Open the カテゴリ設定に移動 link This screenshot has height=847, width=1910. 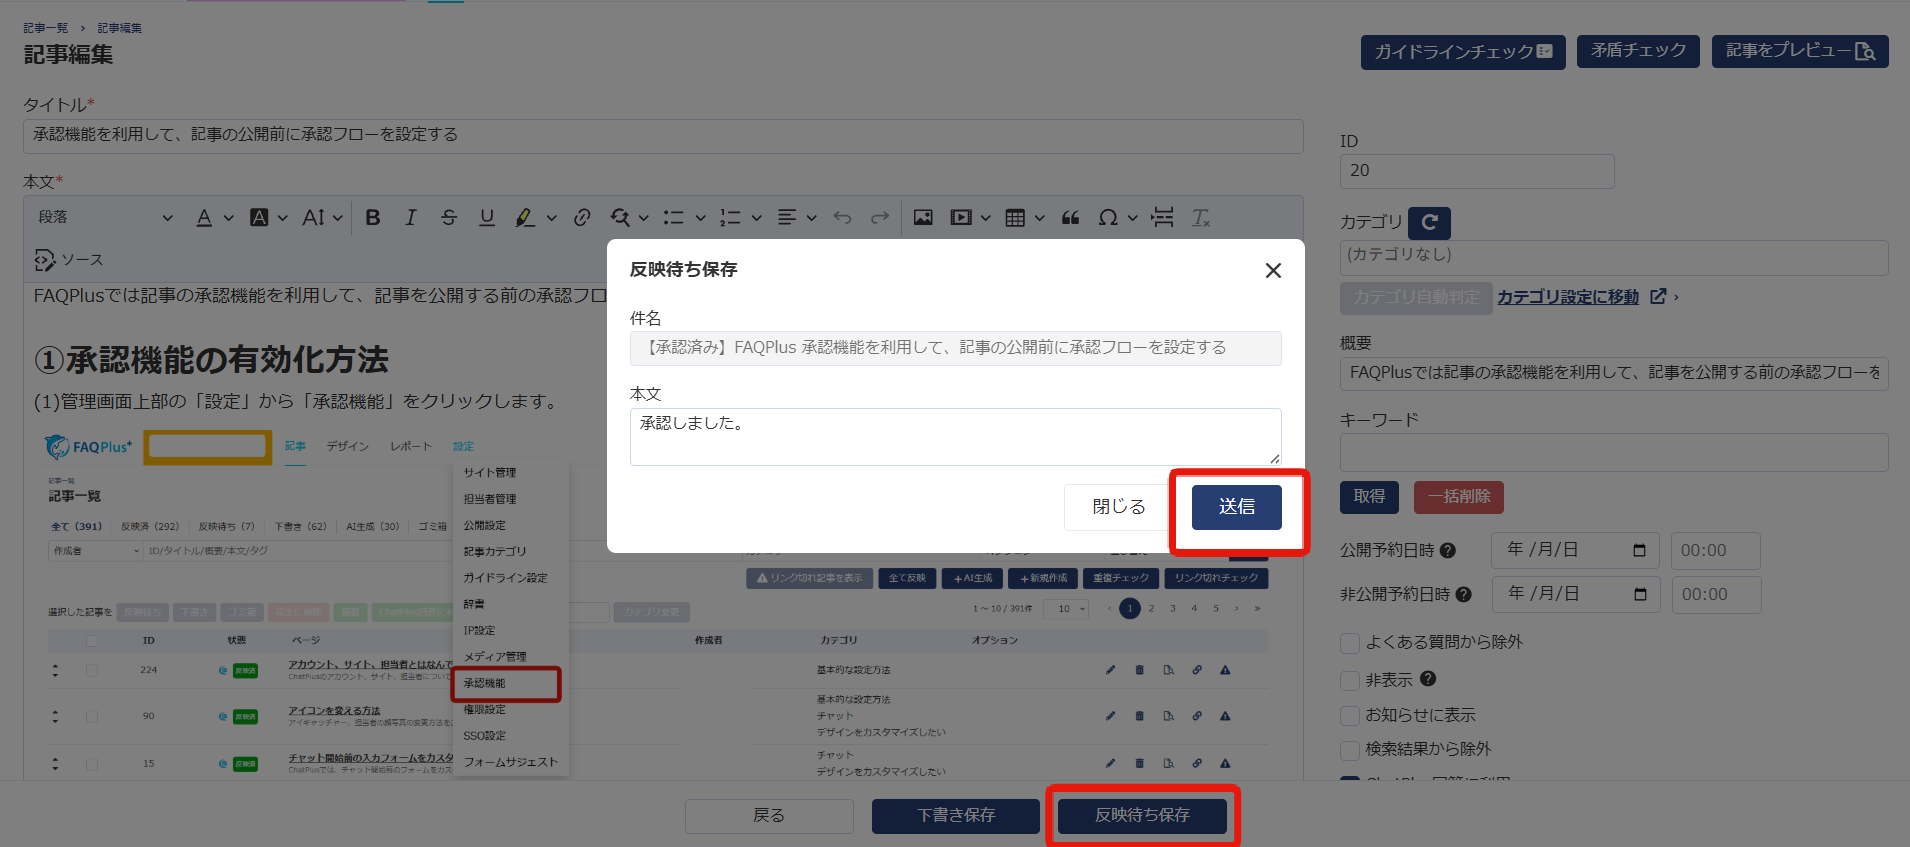tap(1567, 297)
